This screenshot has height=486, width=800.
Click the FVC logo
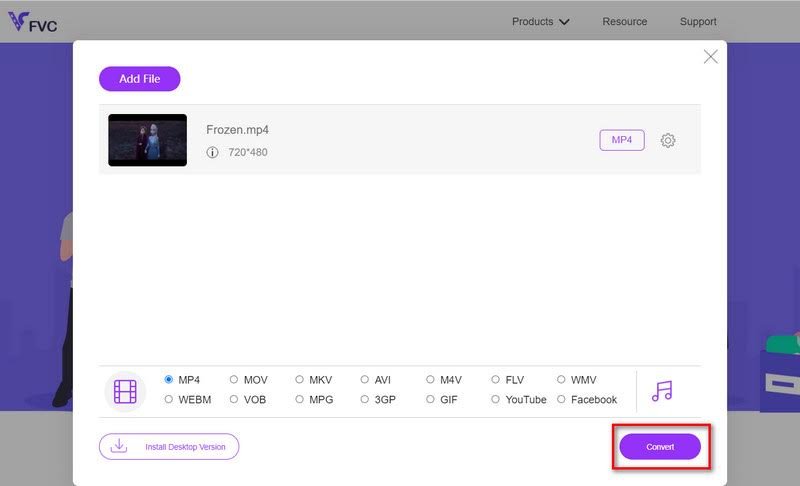coord(33,22)
